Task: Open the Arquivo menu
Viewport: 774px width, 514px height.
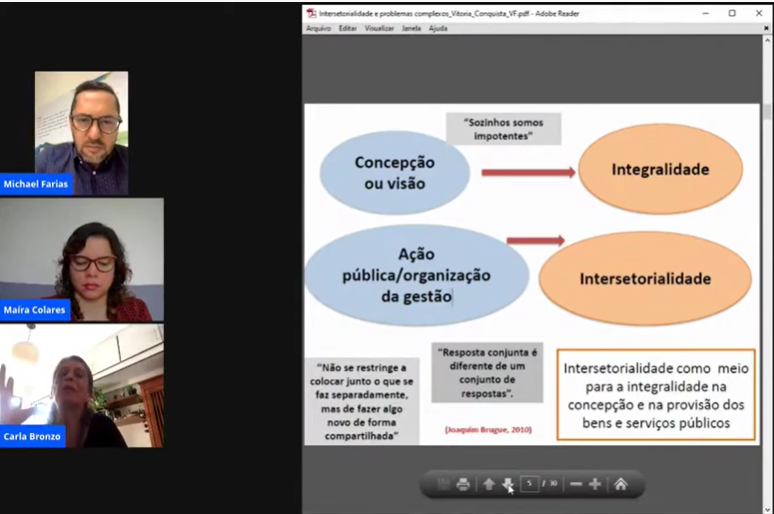Action: (318, 28)
